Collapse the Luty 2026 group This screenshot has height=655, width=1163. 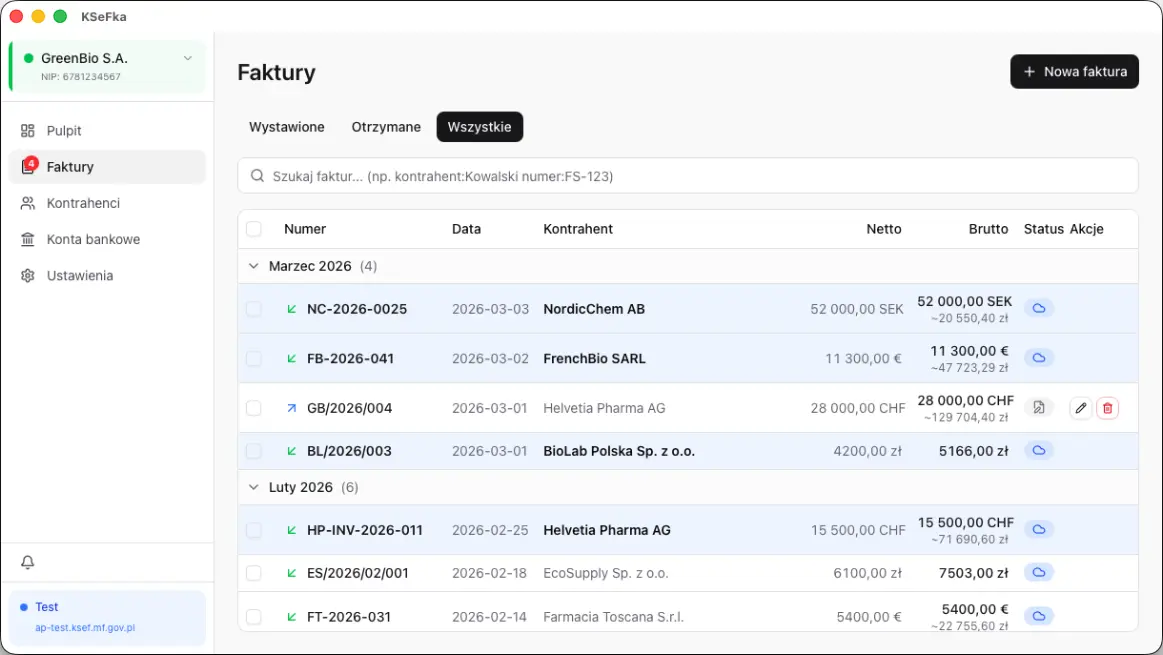pyautogui.click(x=253, y=488)
